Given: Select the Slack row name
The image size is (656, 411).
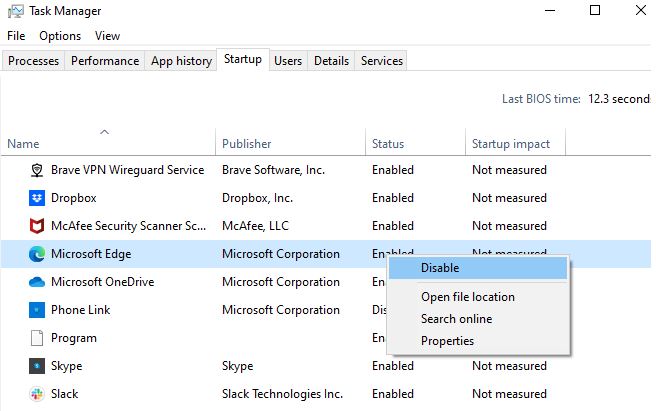Looking at the screenshot, I should 64,394.
